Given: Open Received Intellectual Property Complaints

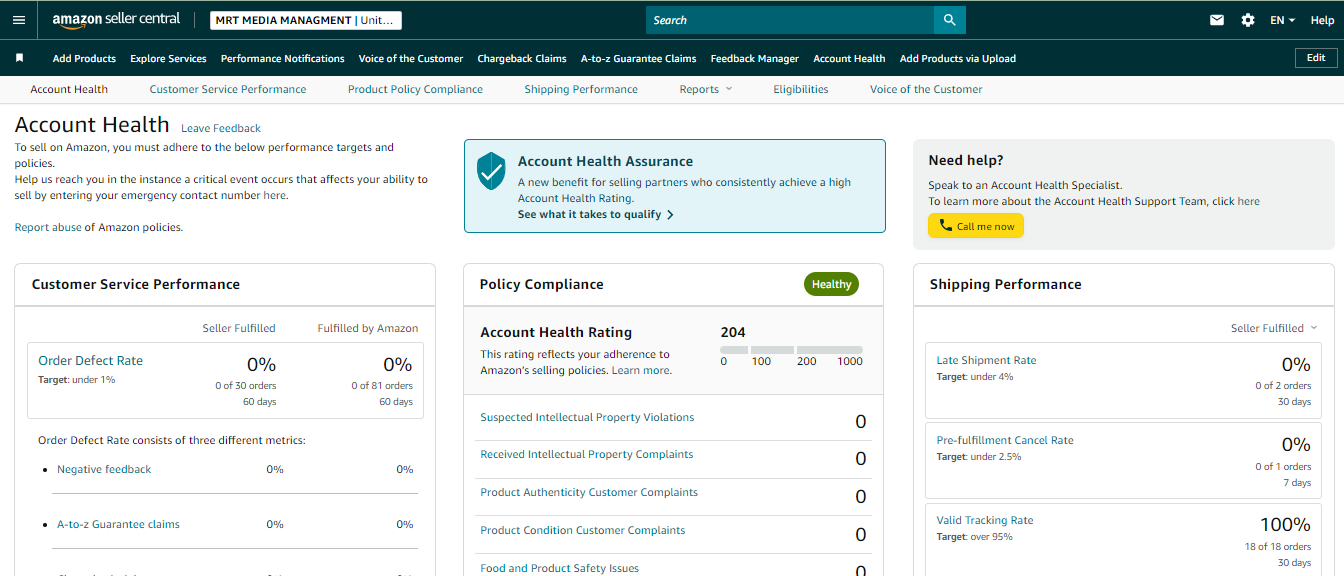Looking at the screenshot, I should [x=587, y=454].
